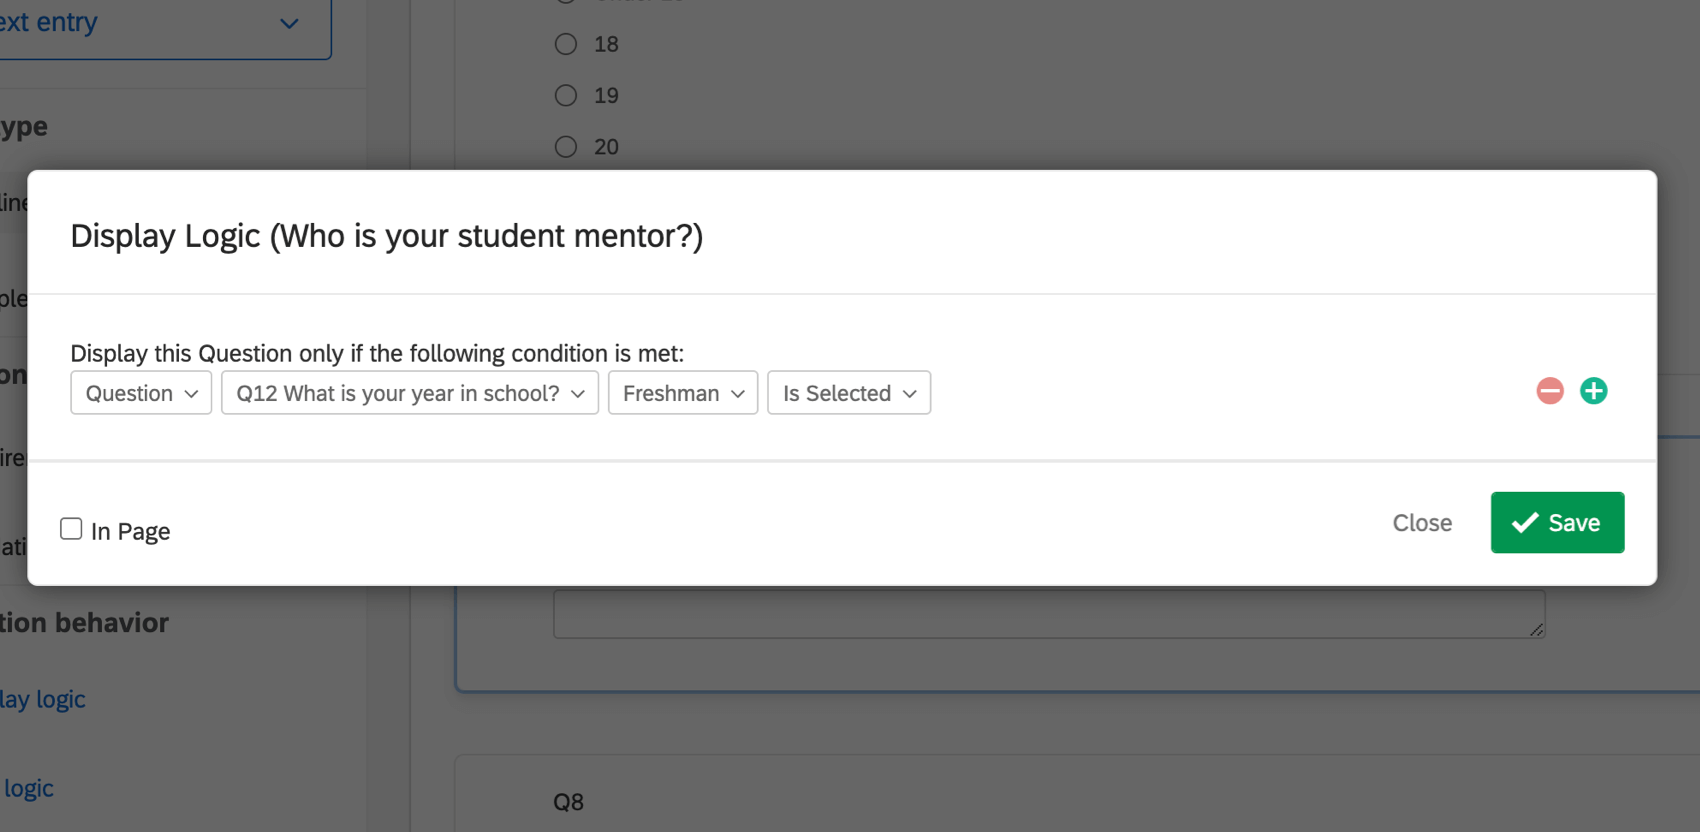Expand the text entry type selector in the sidebar
Image resolution: width=1700 pixels, height=832 pixels.
pyautogui.click(x=289, y=23)
